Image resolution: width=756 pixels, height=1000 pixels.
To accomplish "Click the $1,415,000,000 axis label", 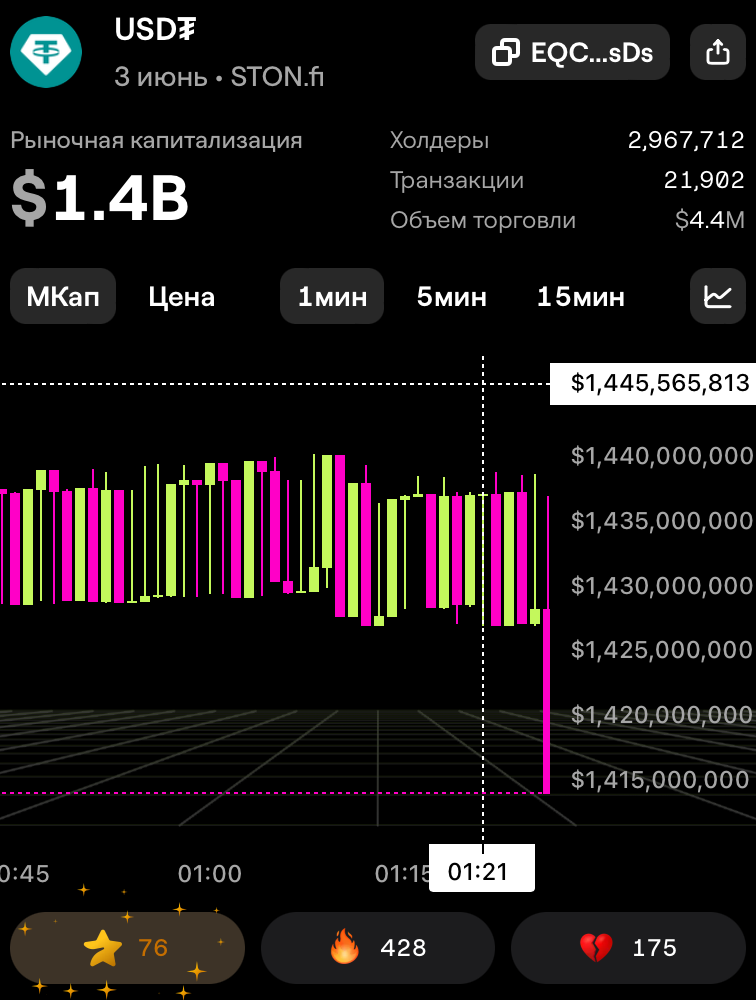I will point(660,780).
